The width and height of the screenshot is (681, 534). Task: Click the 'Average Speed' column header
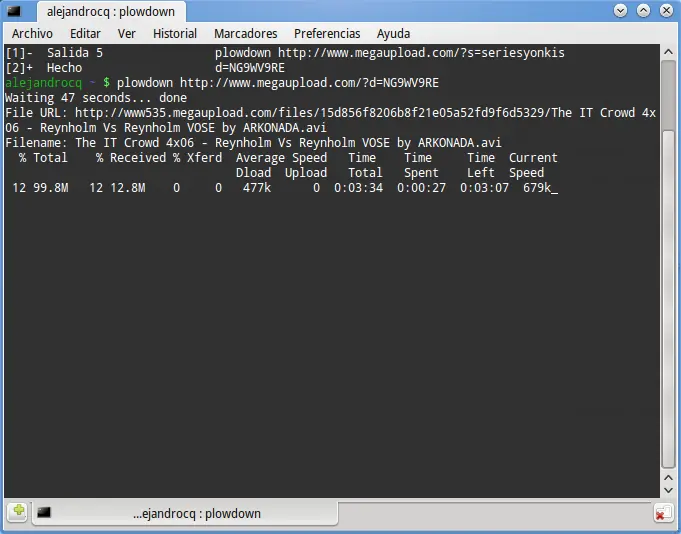tap(281, 158)
